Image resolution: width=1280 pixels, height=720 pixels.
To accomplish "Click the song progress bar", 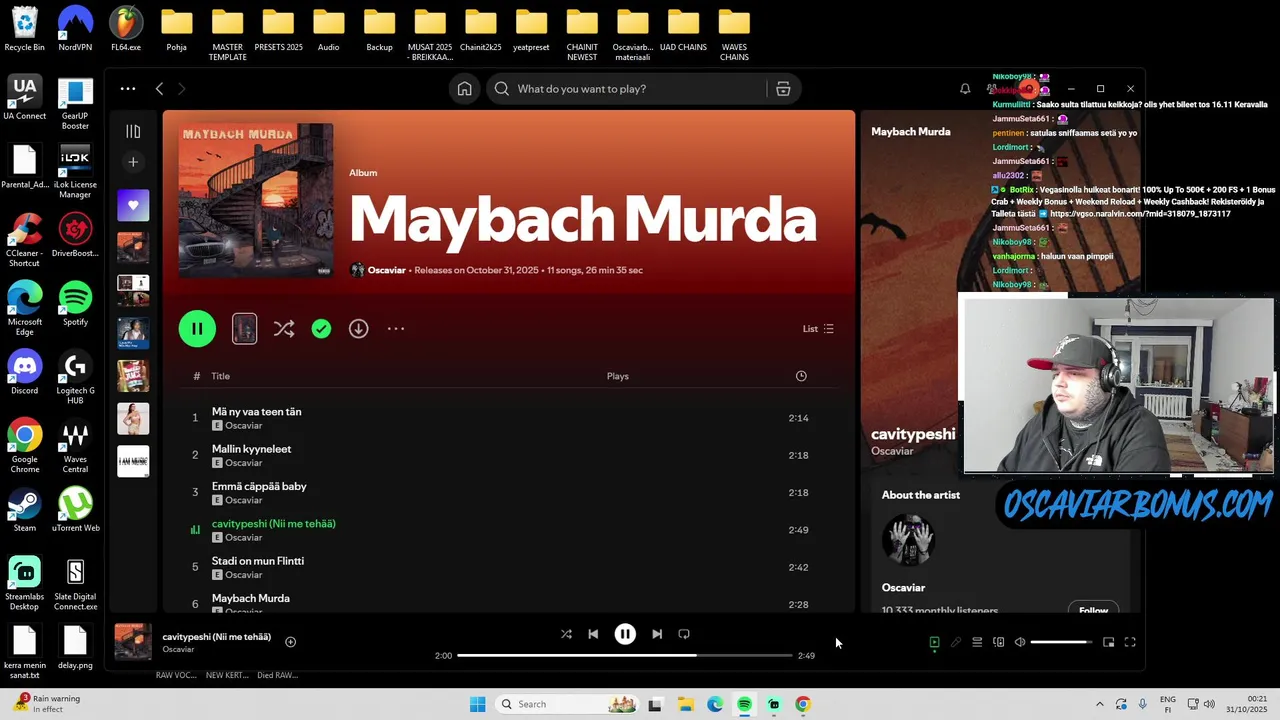I will tap(625, 655).
